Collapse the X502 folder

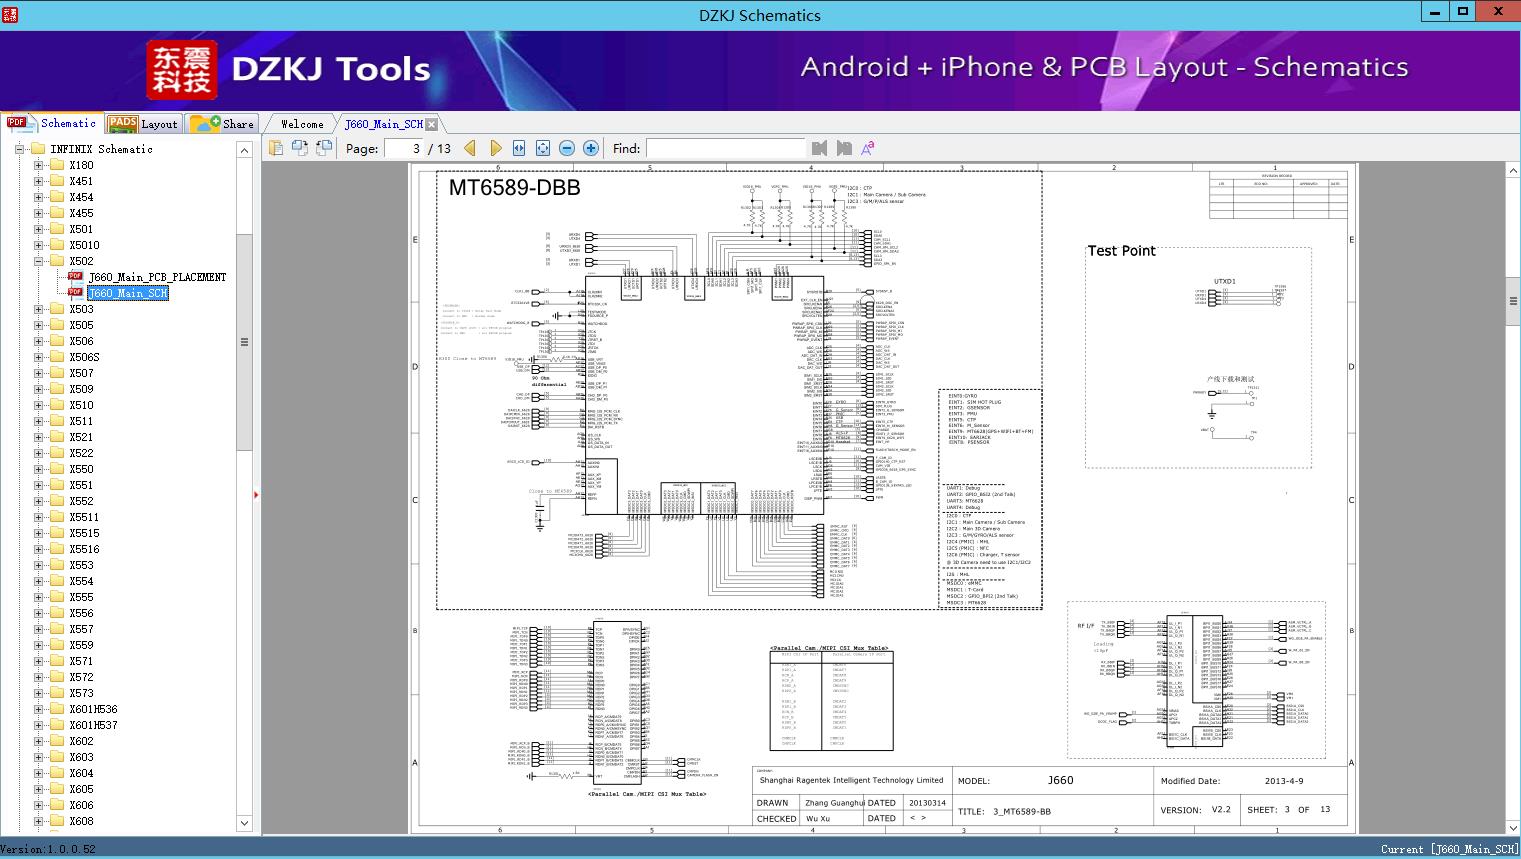(x=39, y=261)
